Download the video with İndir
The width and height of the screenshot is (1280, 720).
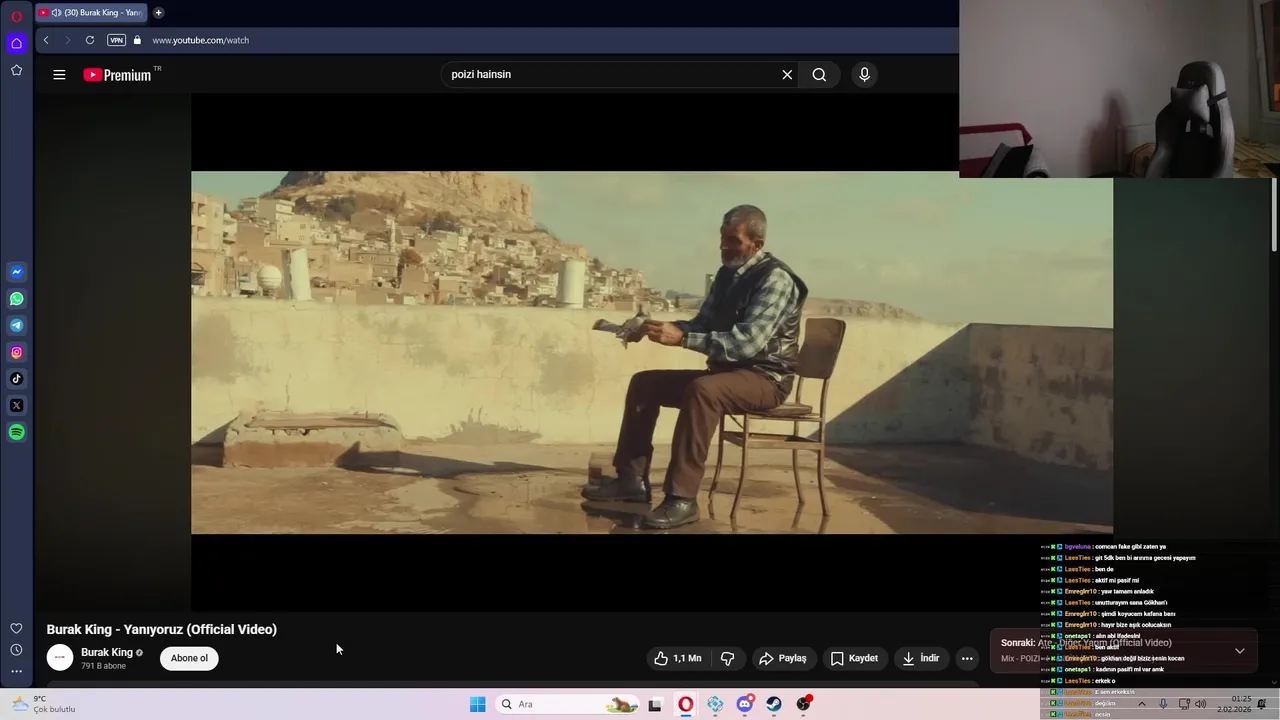(921, 658)
